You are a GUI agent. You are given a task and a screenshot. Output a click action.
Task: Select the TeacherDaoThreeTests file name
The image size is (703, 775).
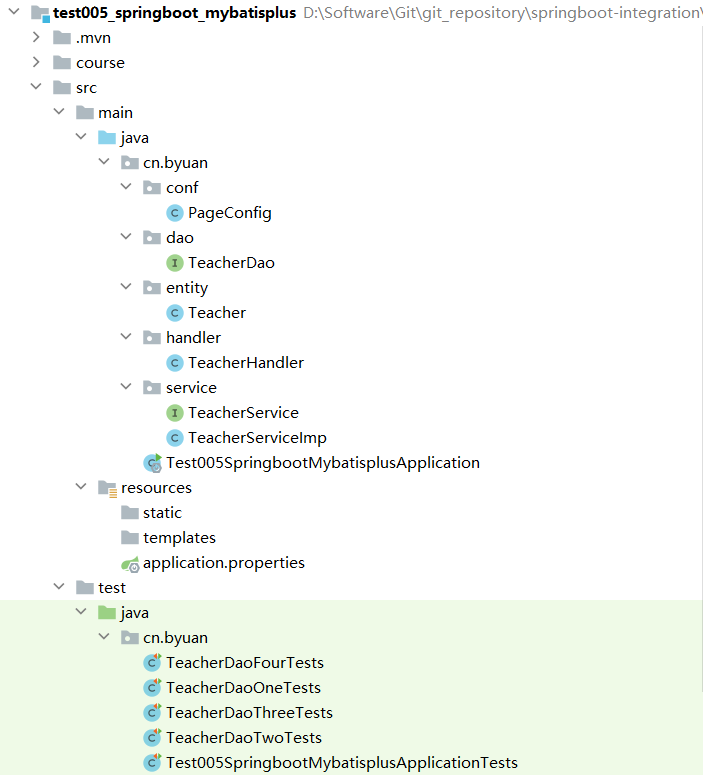click(250, 713)
